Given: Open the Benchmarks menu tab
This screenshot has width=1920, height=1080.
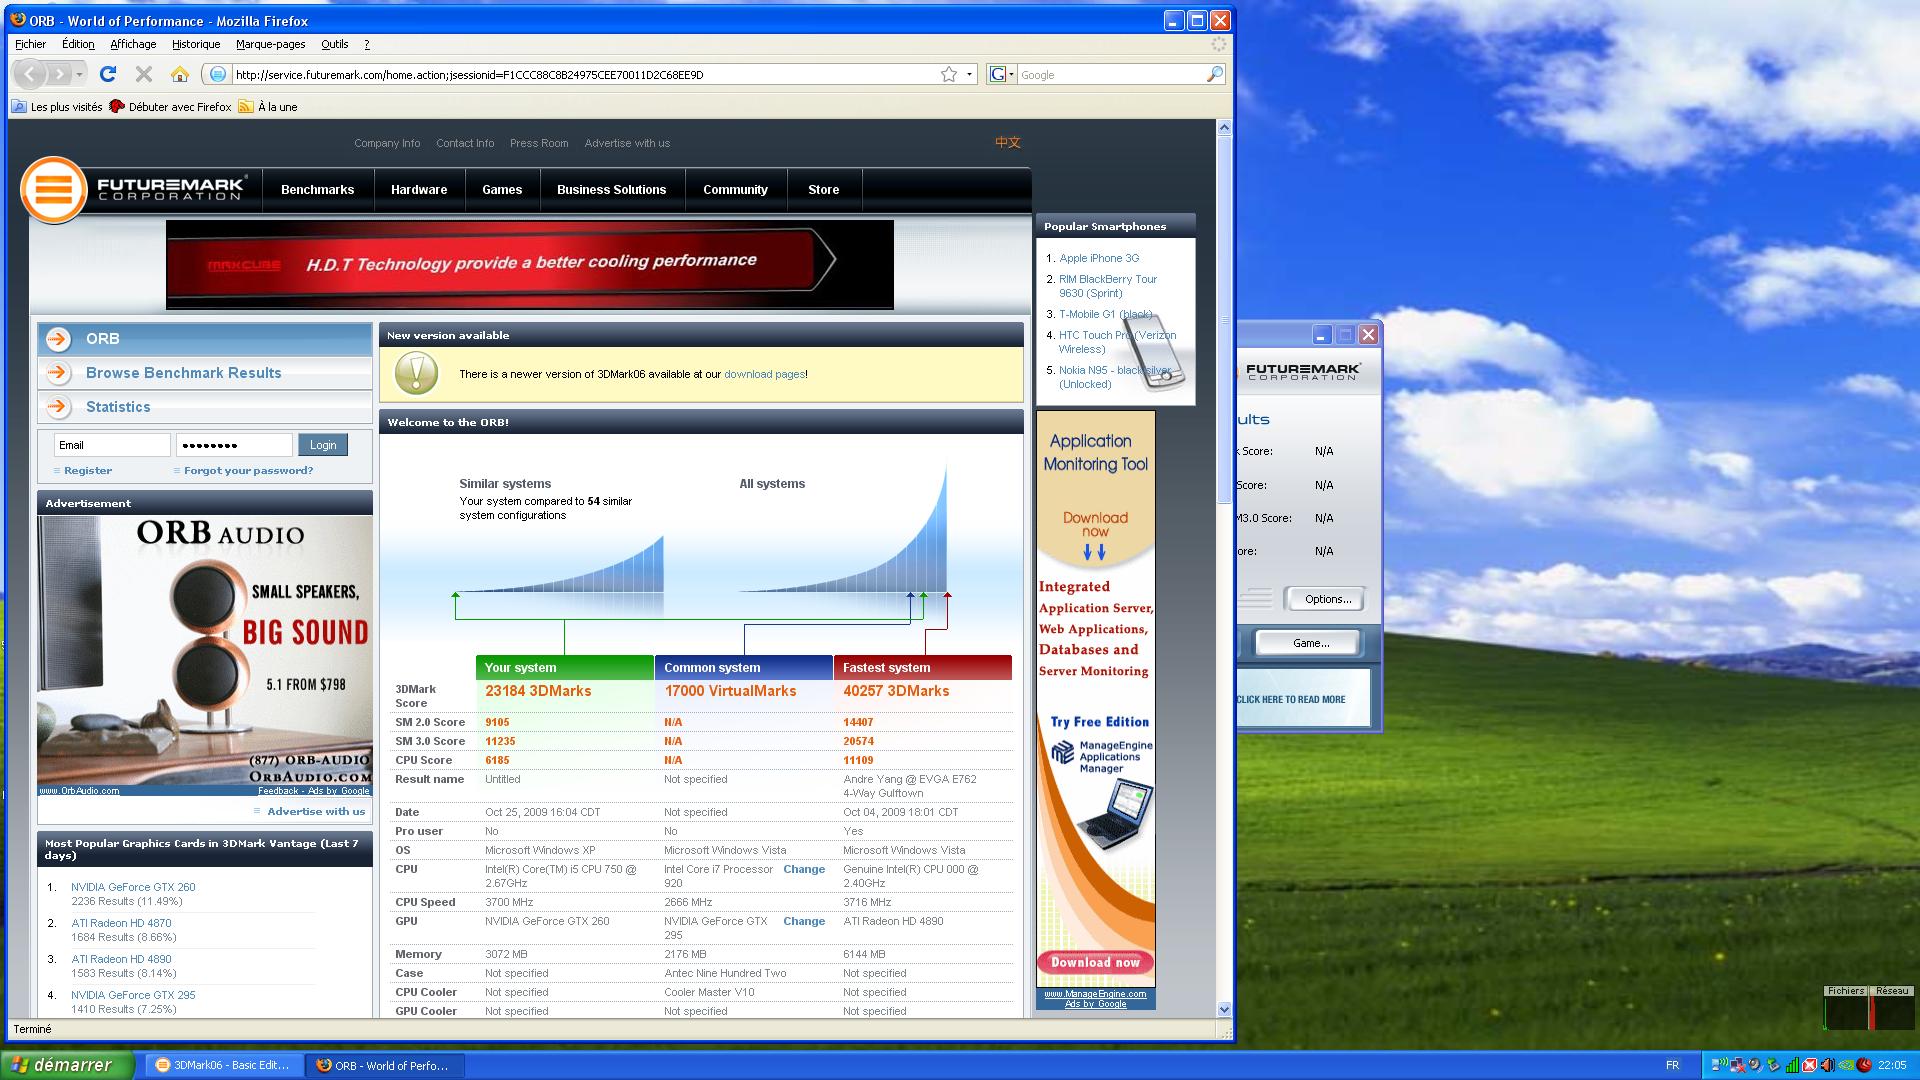Looking at the screenshot, I should pyautogui.click(x=316, y=189).
